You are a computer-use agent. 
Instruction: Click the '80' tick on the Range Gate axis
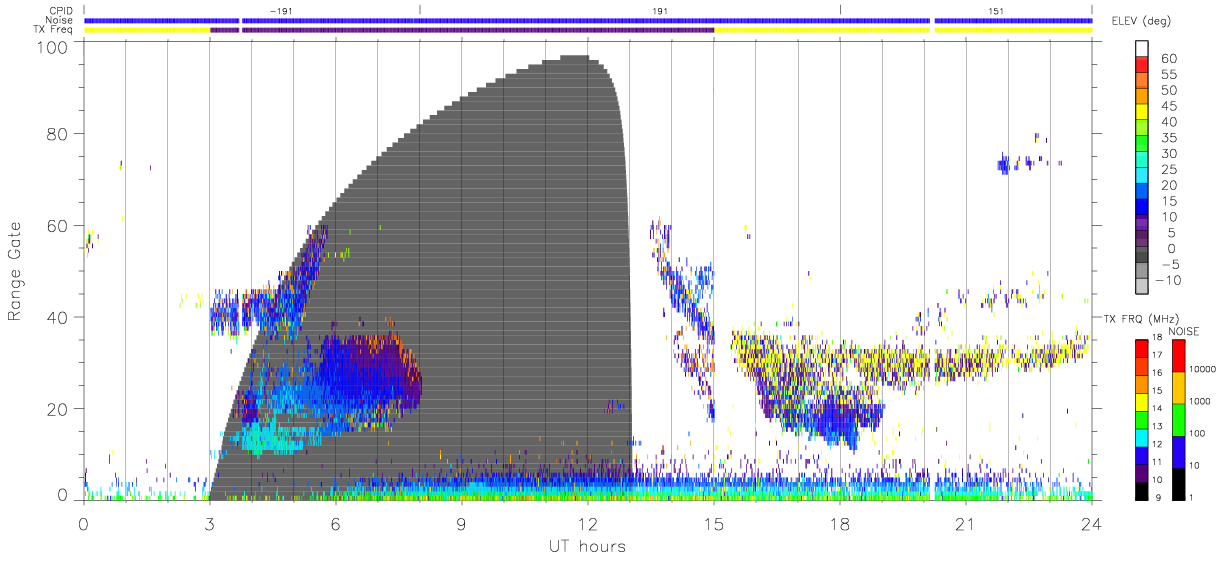(59, 134)
